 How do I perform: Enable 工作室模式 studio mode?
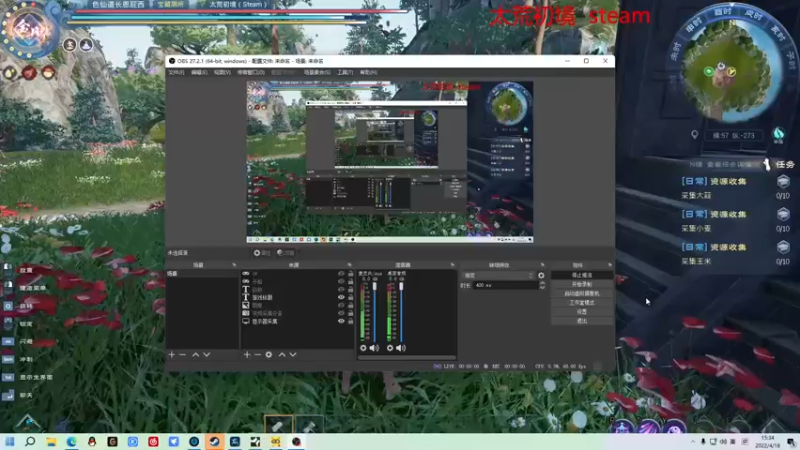coord(582,303)
